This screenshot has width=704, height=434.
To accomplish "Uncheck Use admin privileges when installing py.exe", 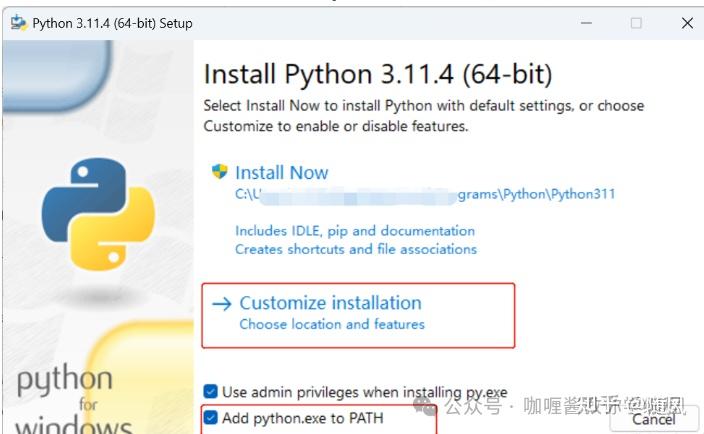I will pos(210,391).
